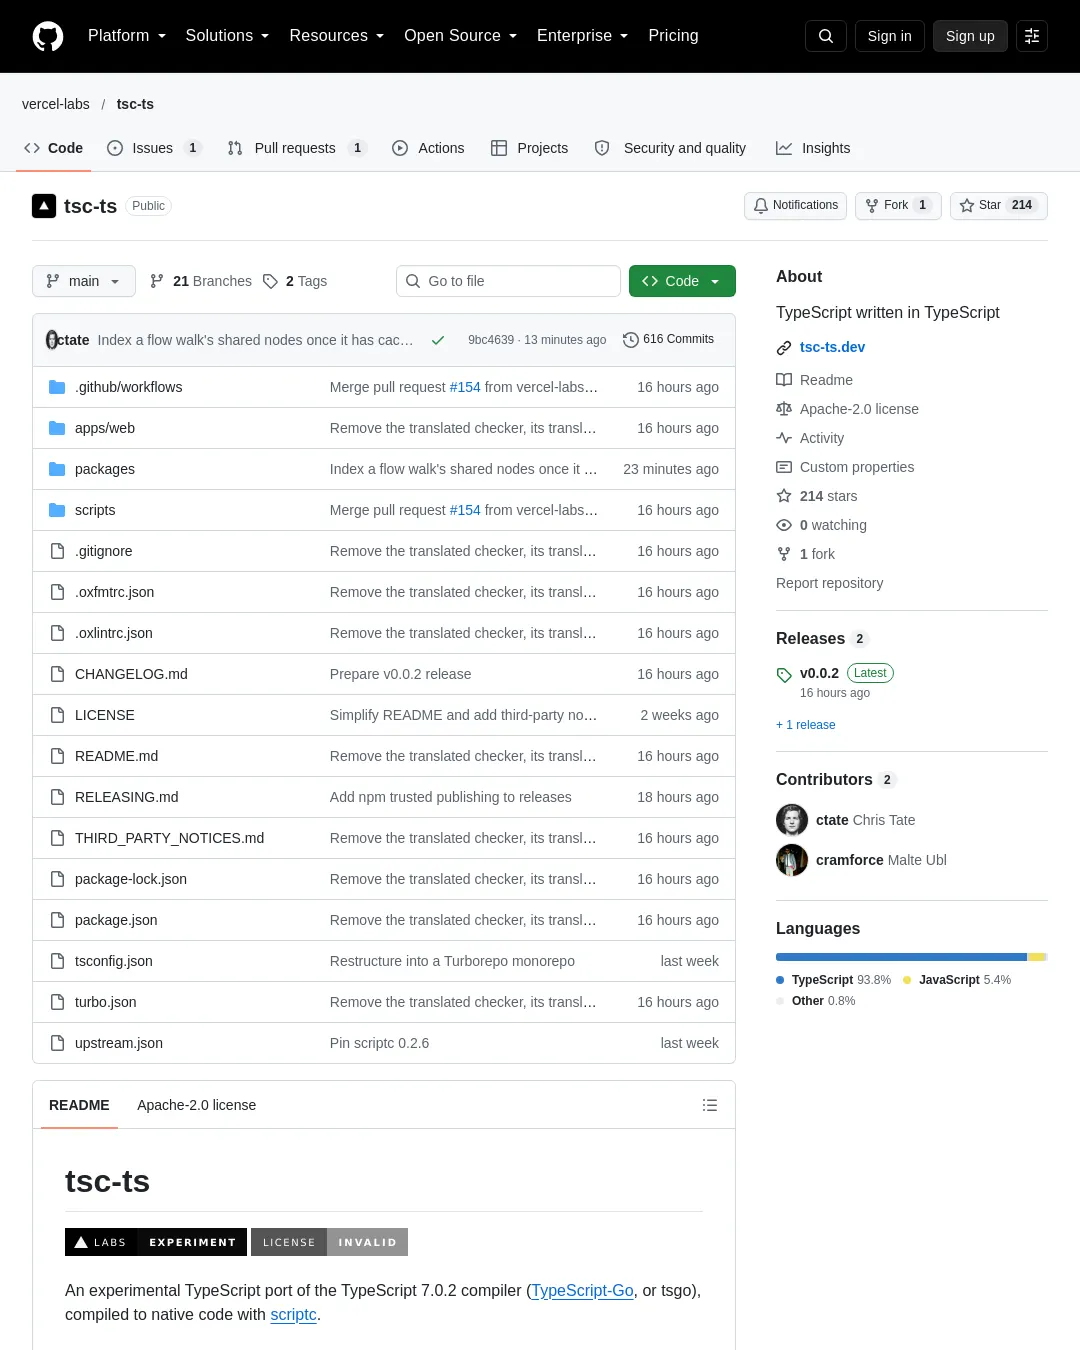Click the history clock icon by 616 Commits
1080x1350 pixels.
tap(630, 340)
